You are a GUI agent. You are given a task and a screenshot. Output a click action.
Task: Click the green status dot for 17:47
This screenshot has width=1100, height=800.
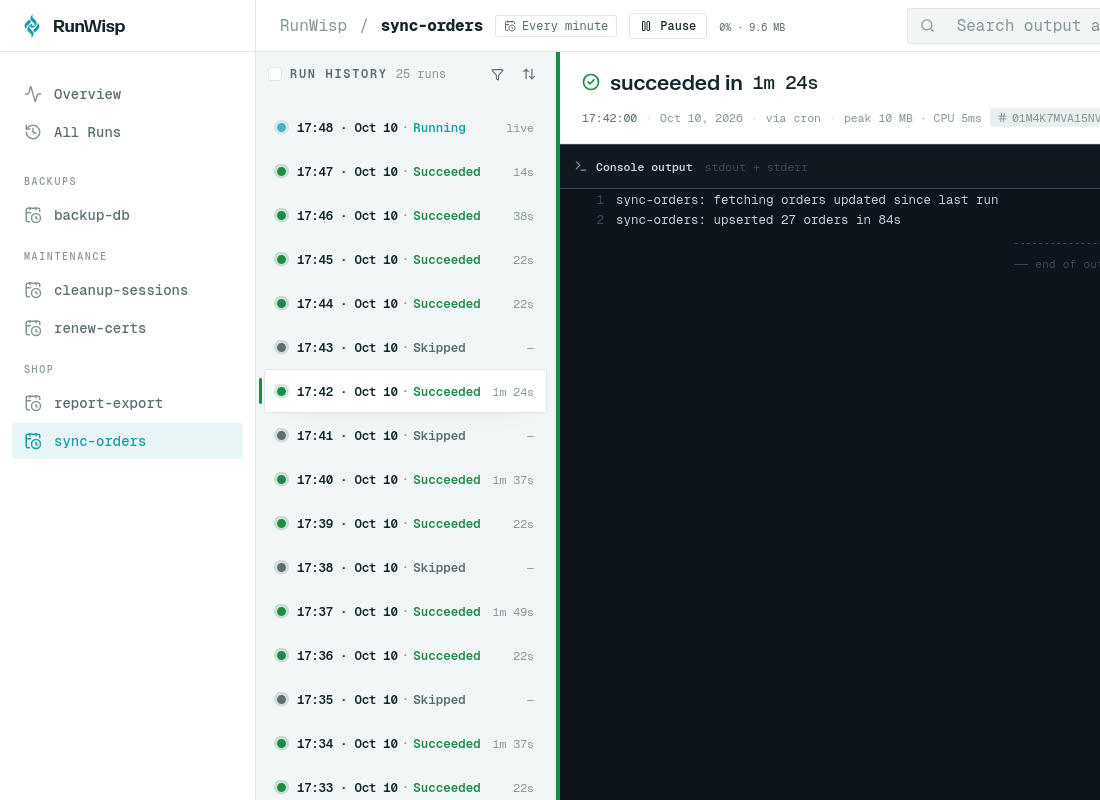(x=281, y=171)
